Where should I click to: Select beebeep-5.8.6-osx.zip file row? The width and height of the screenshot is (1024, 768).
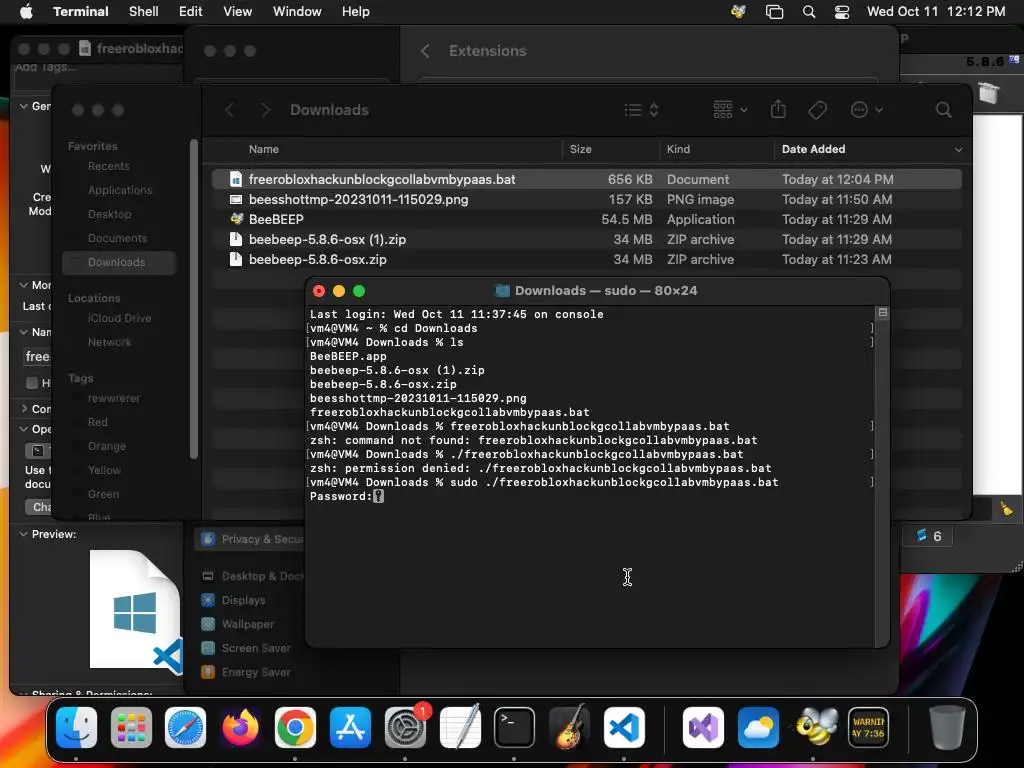586,259
